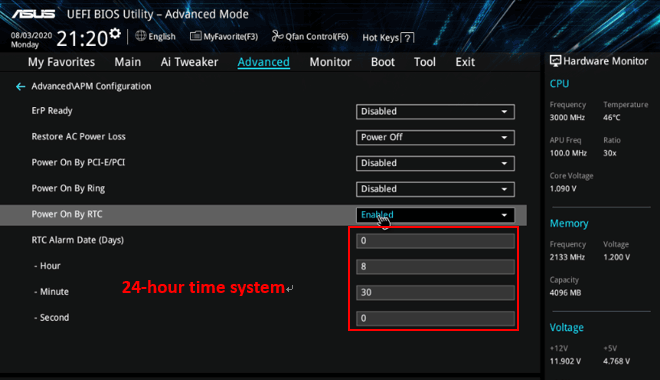Viewport: 660px width, 380px height.
Task: Open ErP Ready dropdown
Action: coord(435,112)
